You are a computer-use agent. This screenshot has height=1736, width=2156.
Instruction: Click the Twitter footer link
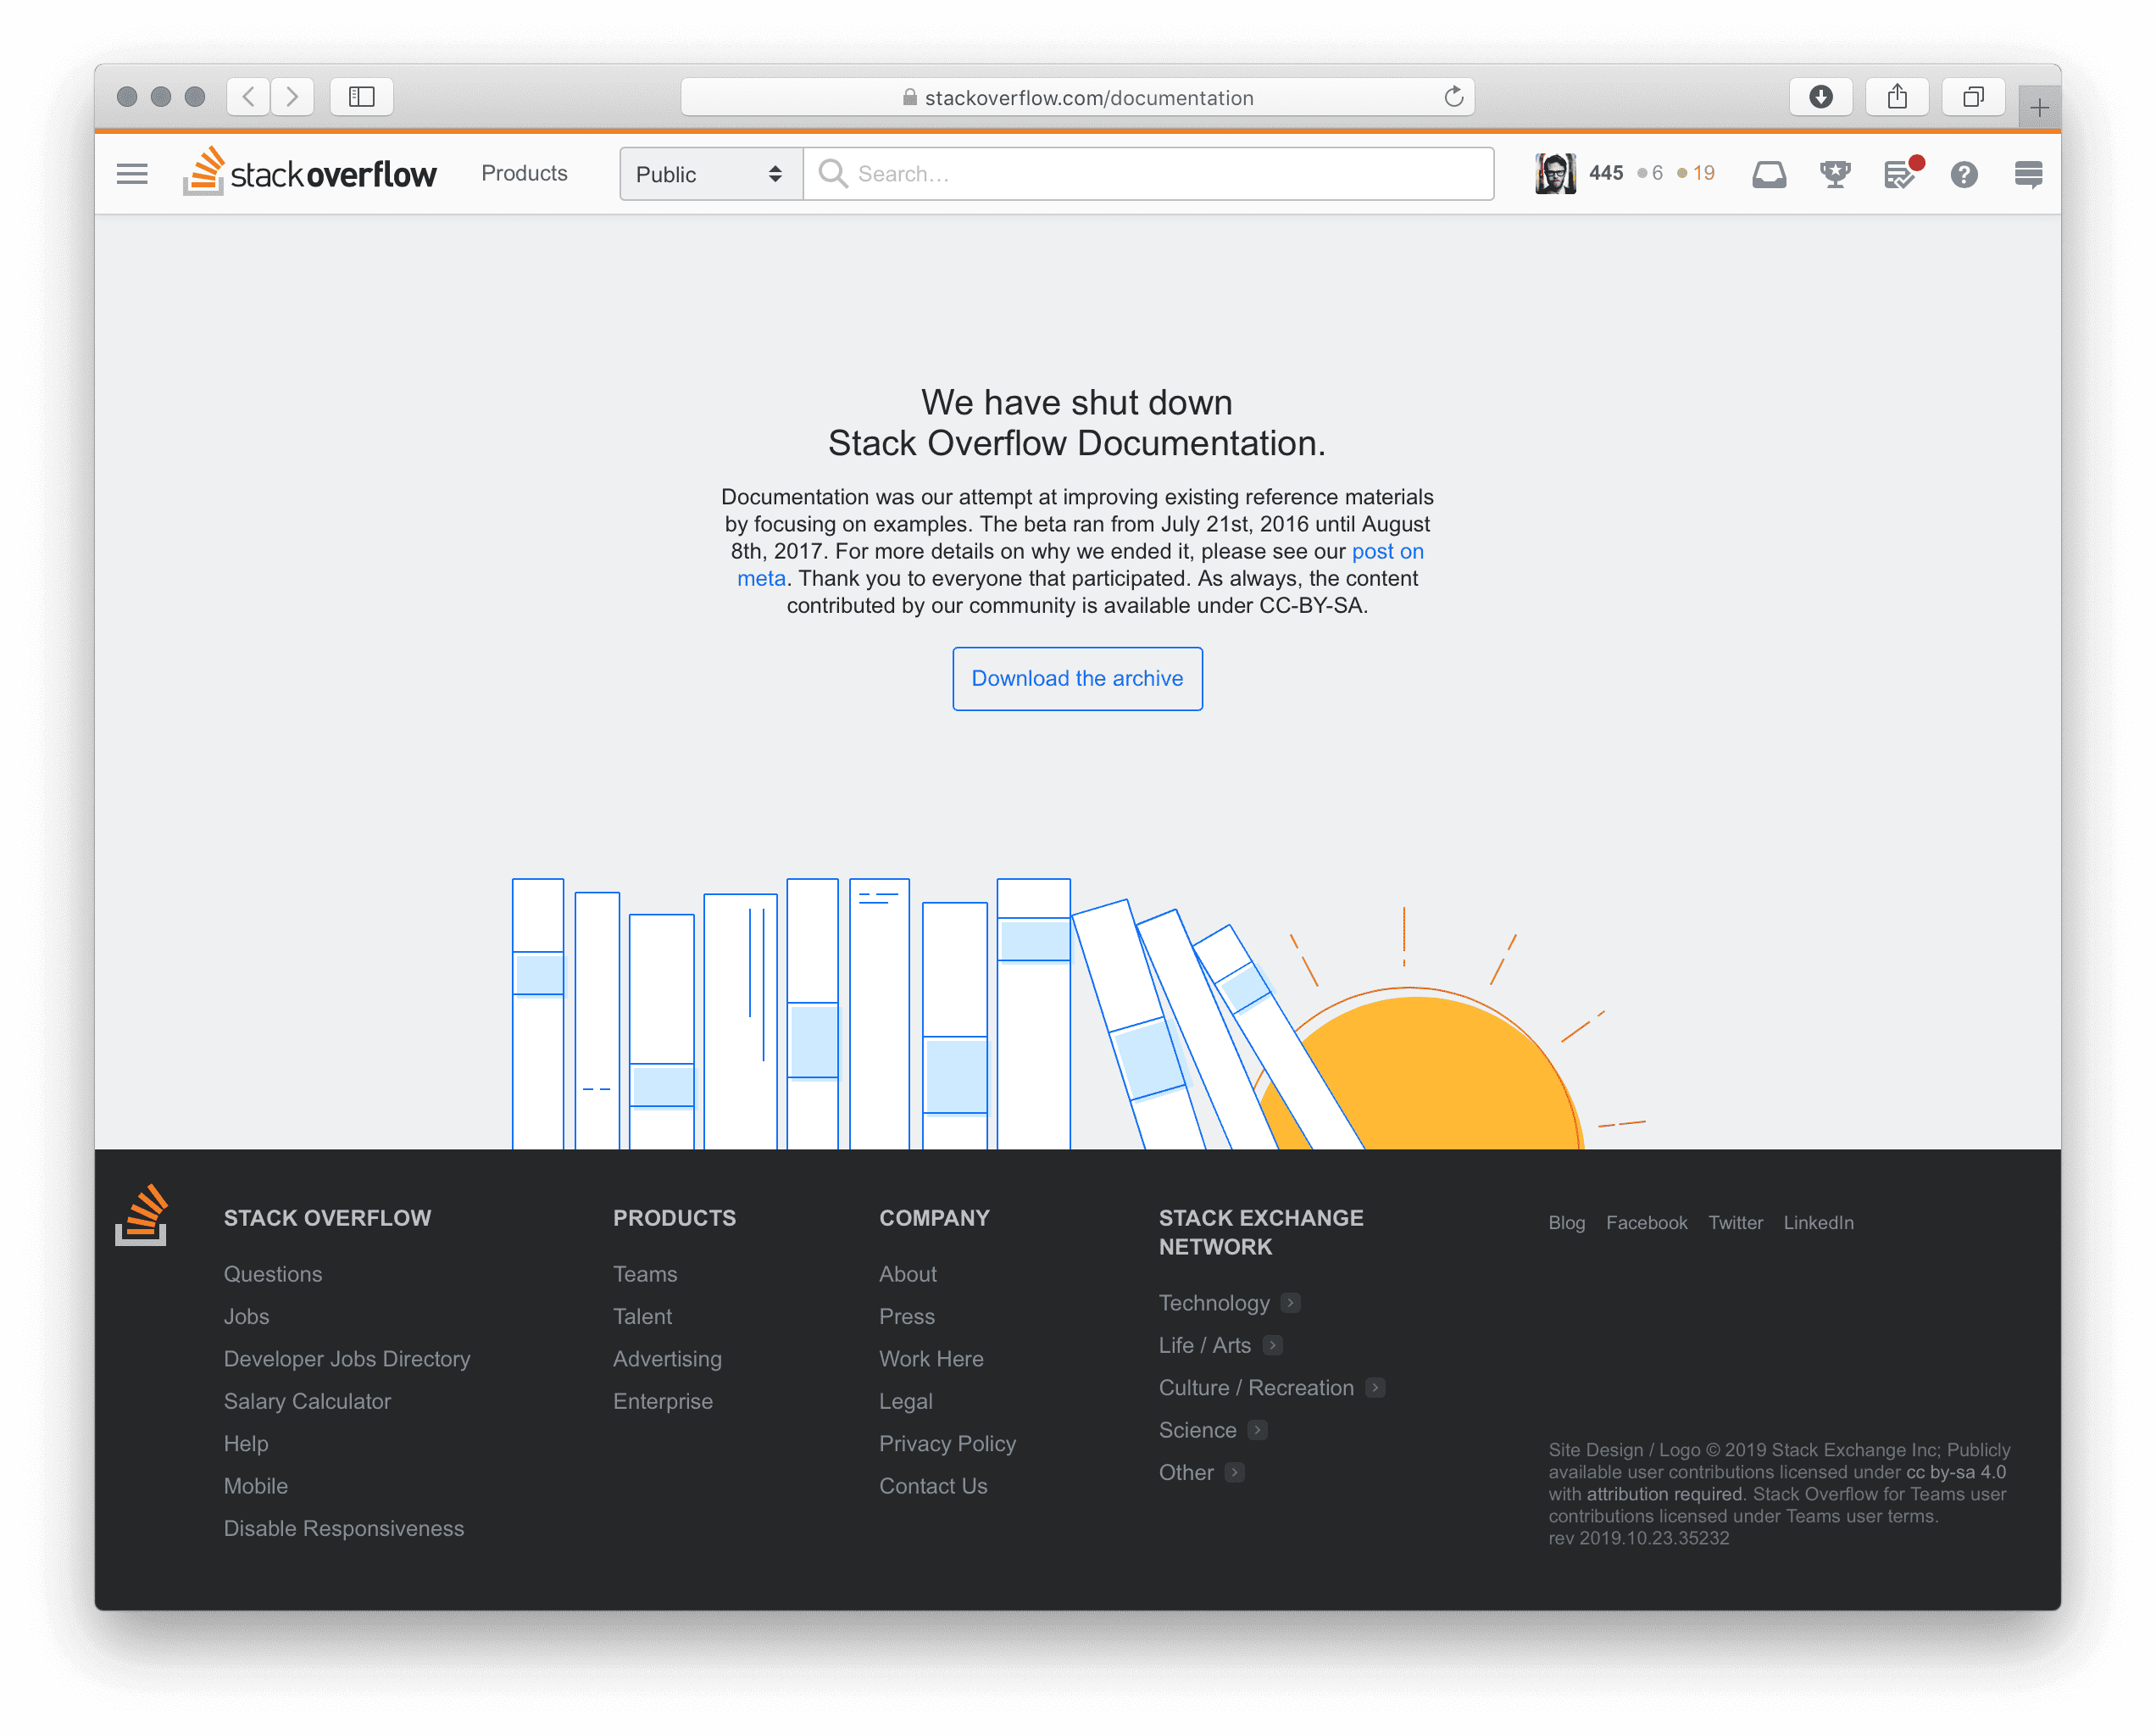click(x=1734, y=1221)
